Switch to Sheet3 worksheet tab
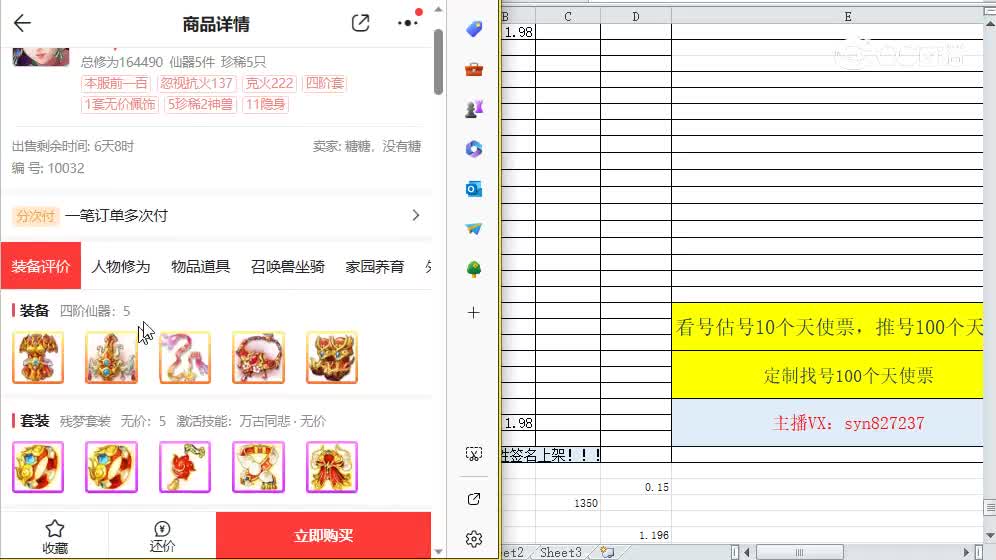This screenshot has height=560, width=996. click(560, 552)
